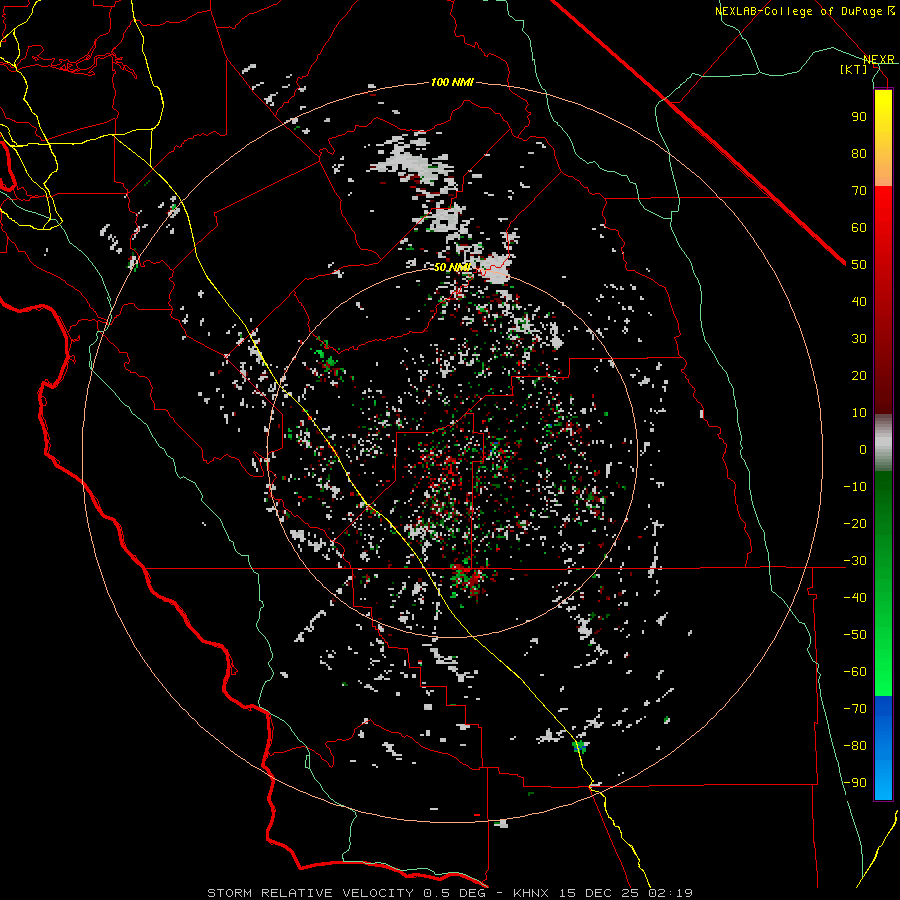The image size is (900, 900).
Task: Click the '70' value on velocity scale
Action: point(859,191)
